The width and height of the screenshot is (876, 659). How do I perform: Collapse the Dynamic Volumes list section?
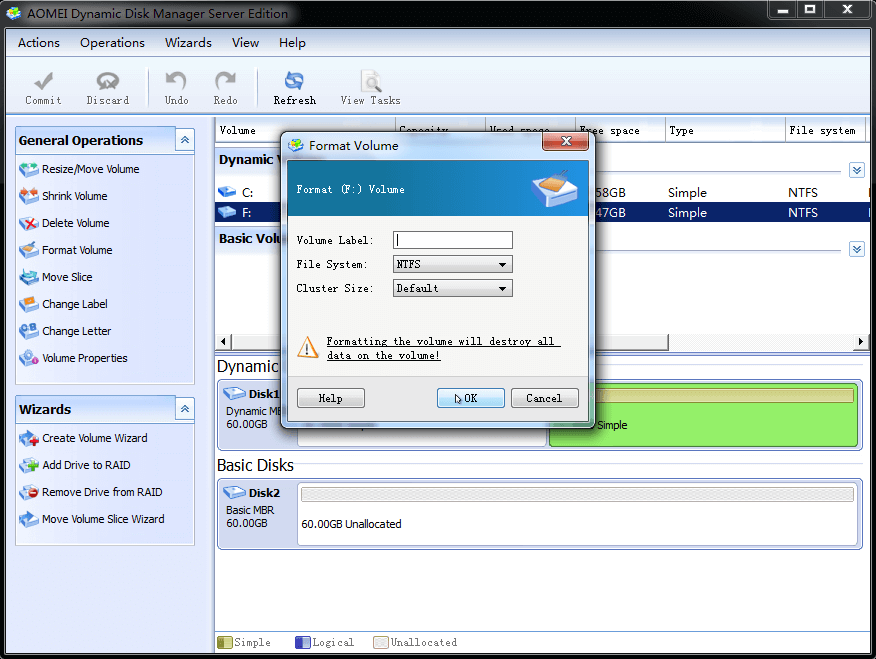coord(856,170)
